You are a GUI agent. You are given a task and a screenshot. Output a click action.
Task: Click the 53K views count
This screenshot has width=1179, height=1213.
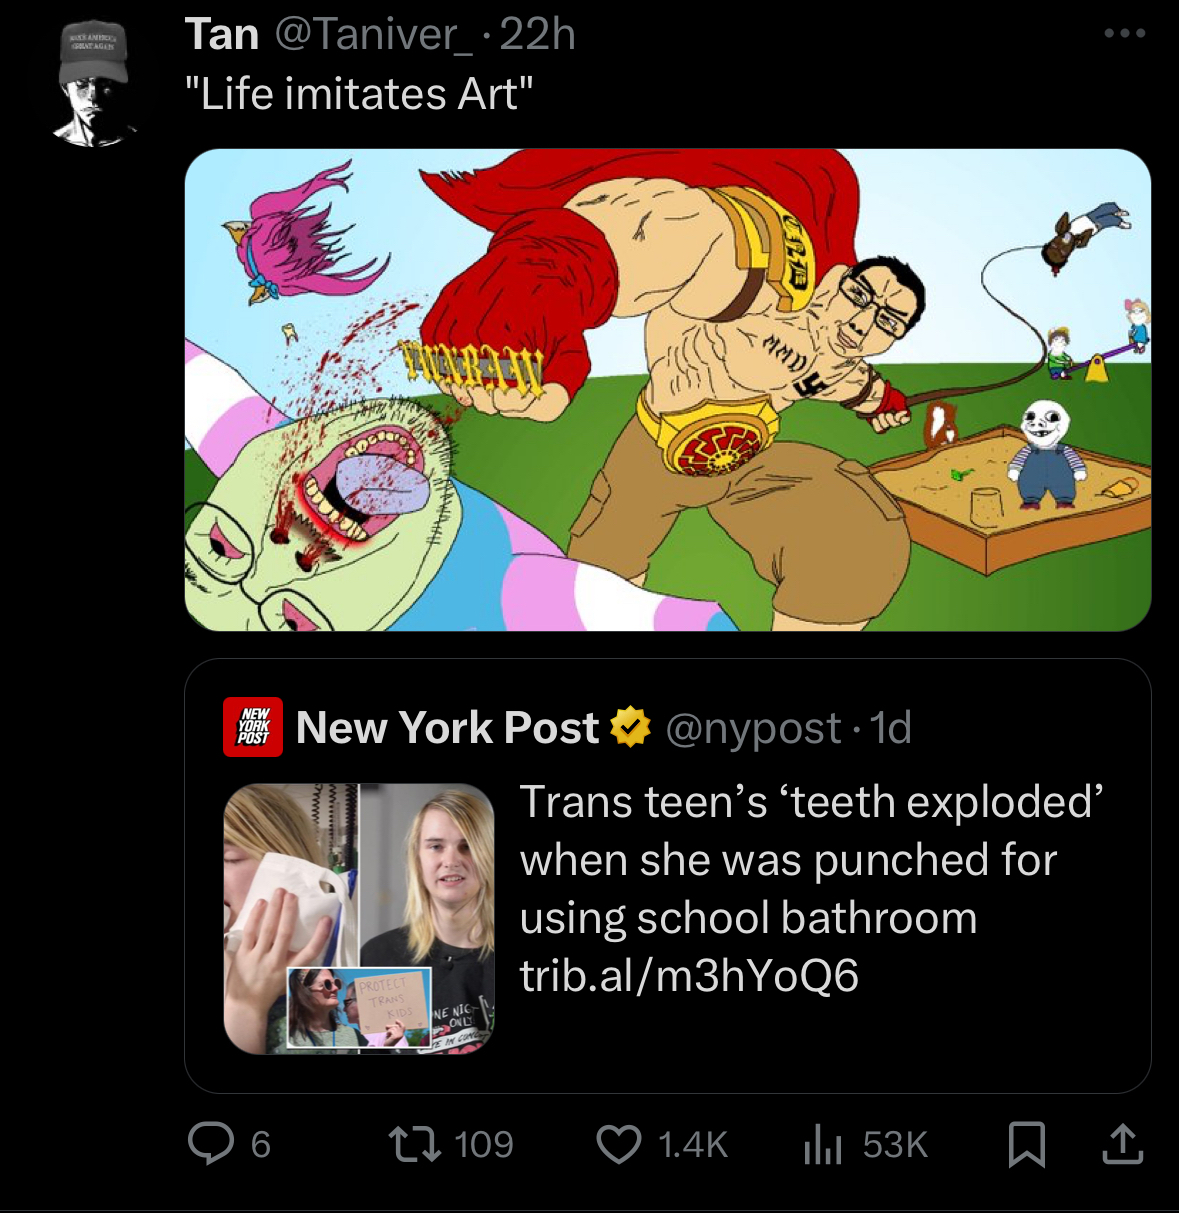pyautogui.click(x=895, y=1144)
